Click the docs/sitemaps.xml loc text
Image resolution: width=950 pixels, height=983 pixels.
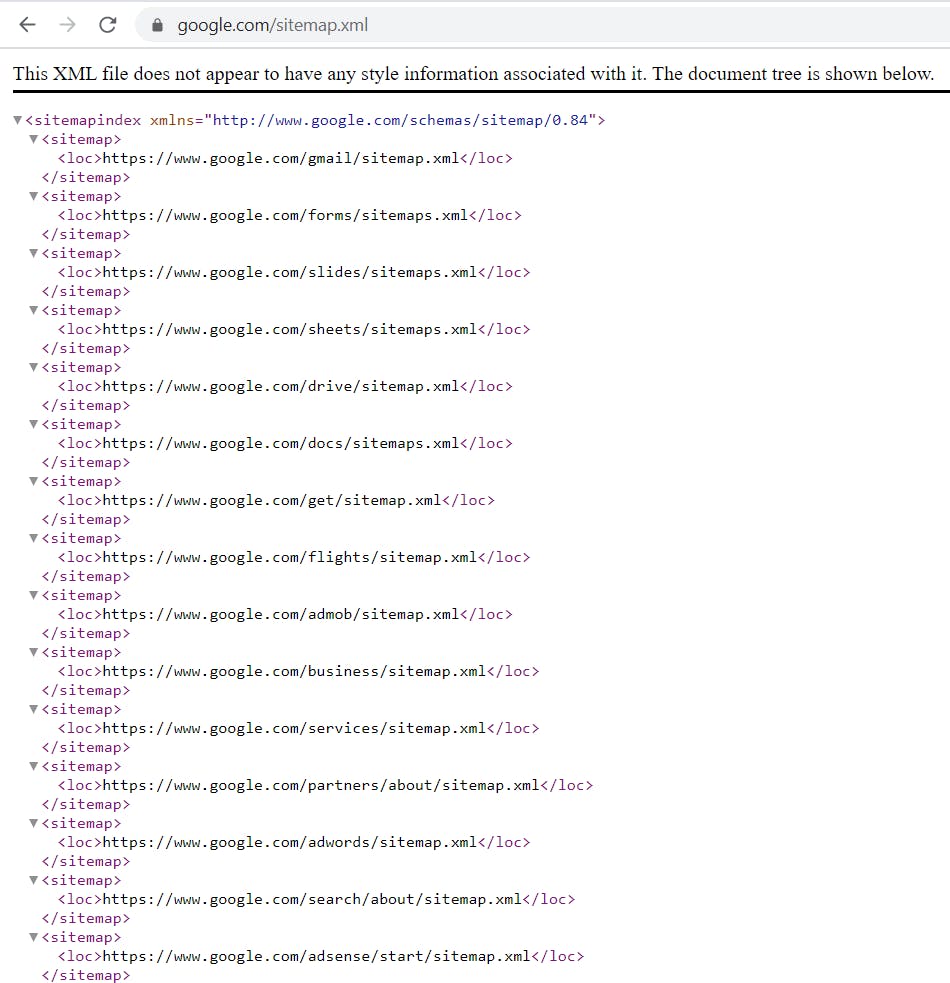281,444
